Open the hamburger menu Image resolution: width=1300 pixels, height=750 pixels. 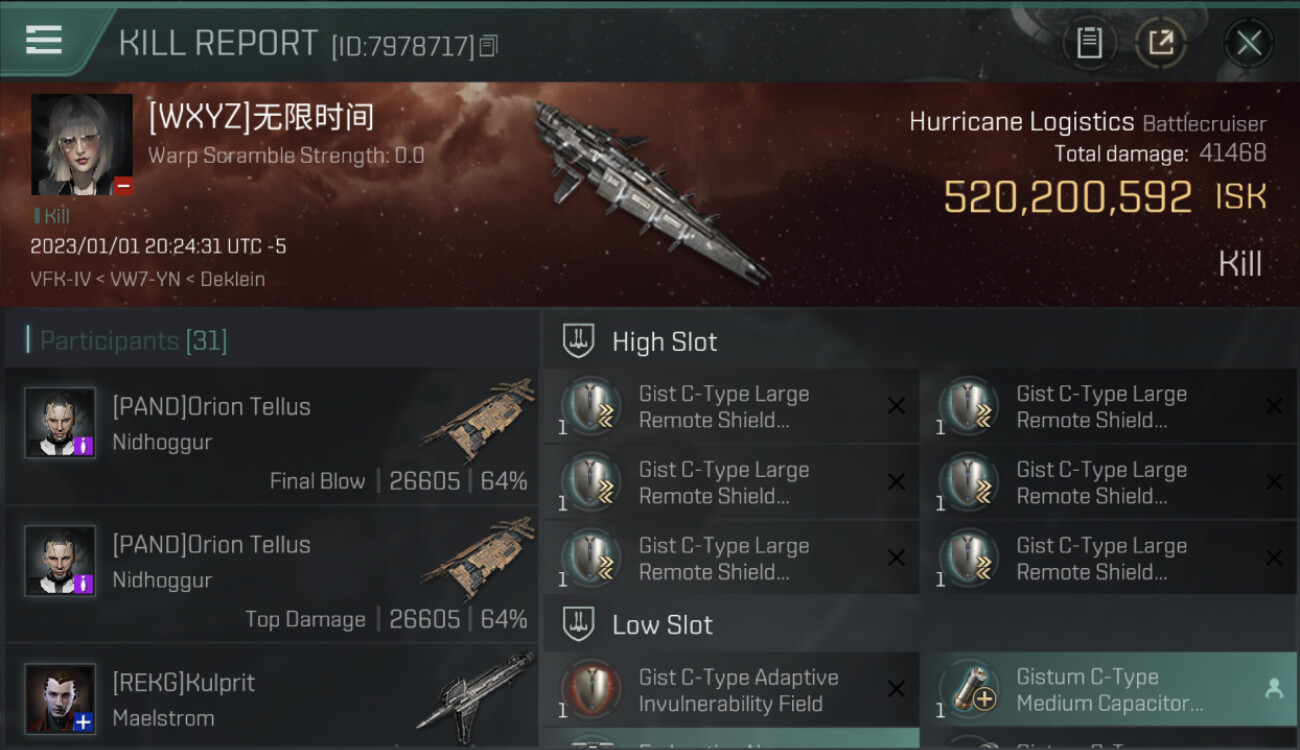point(43,41)
